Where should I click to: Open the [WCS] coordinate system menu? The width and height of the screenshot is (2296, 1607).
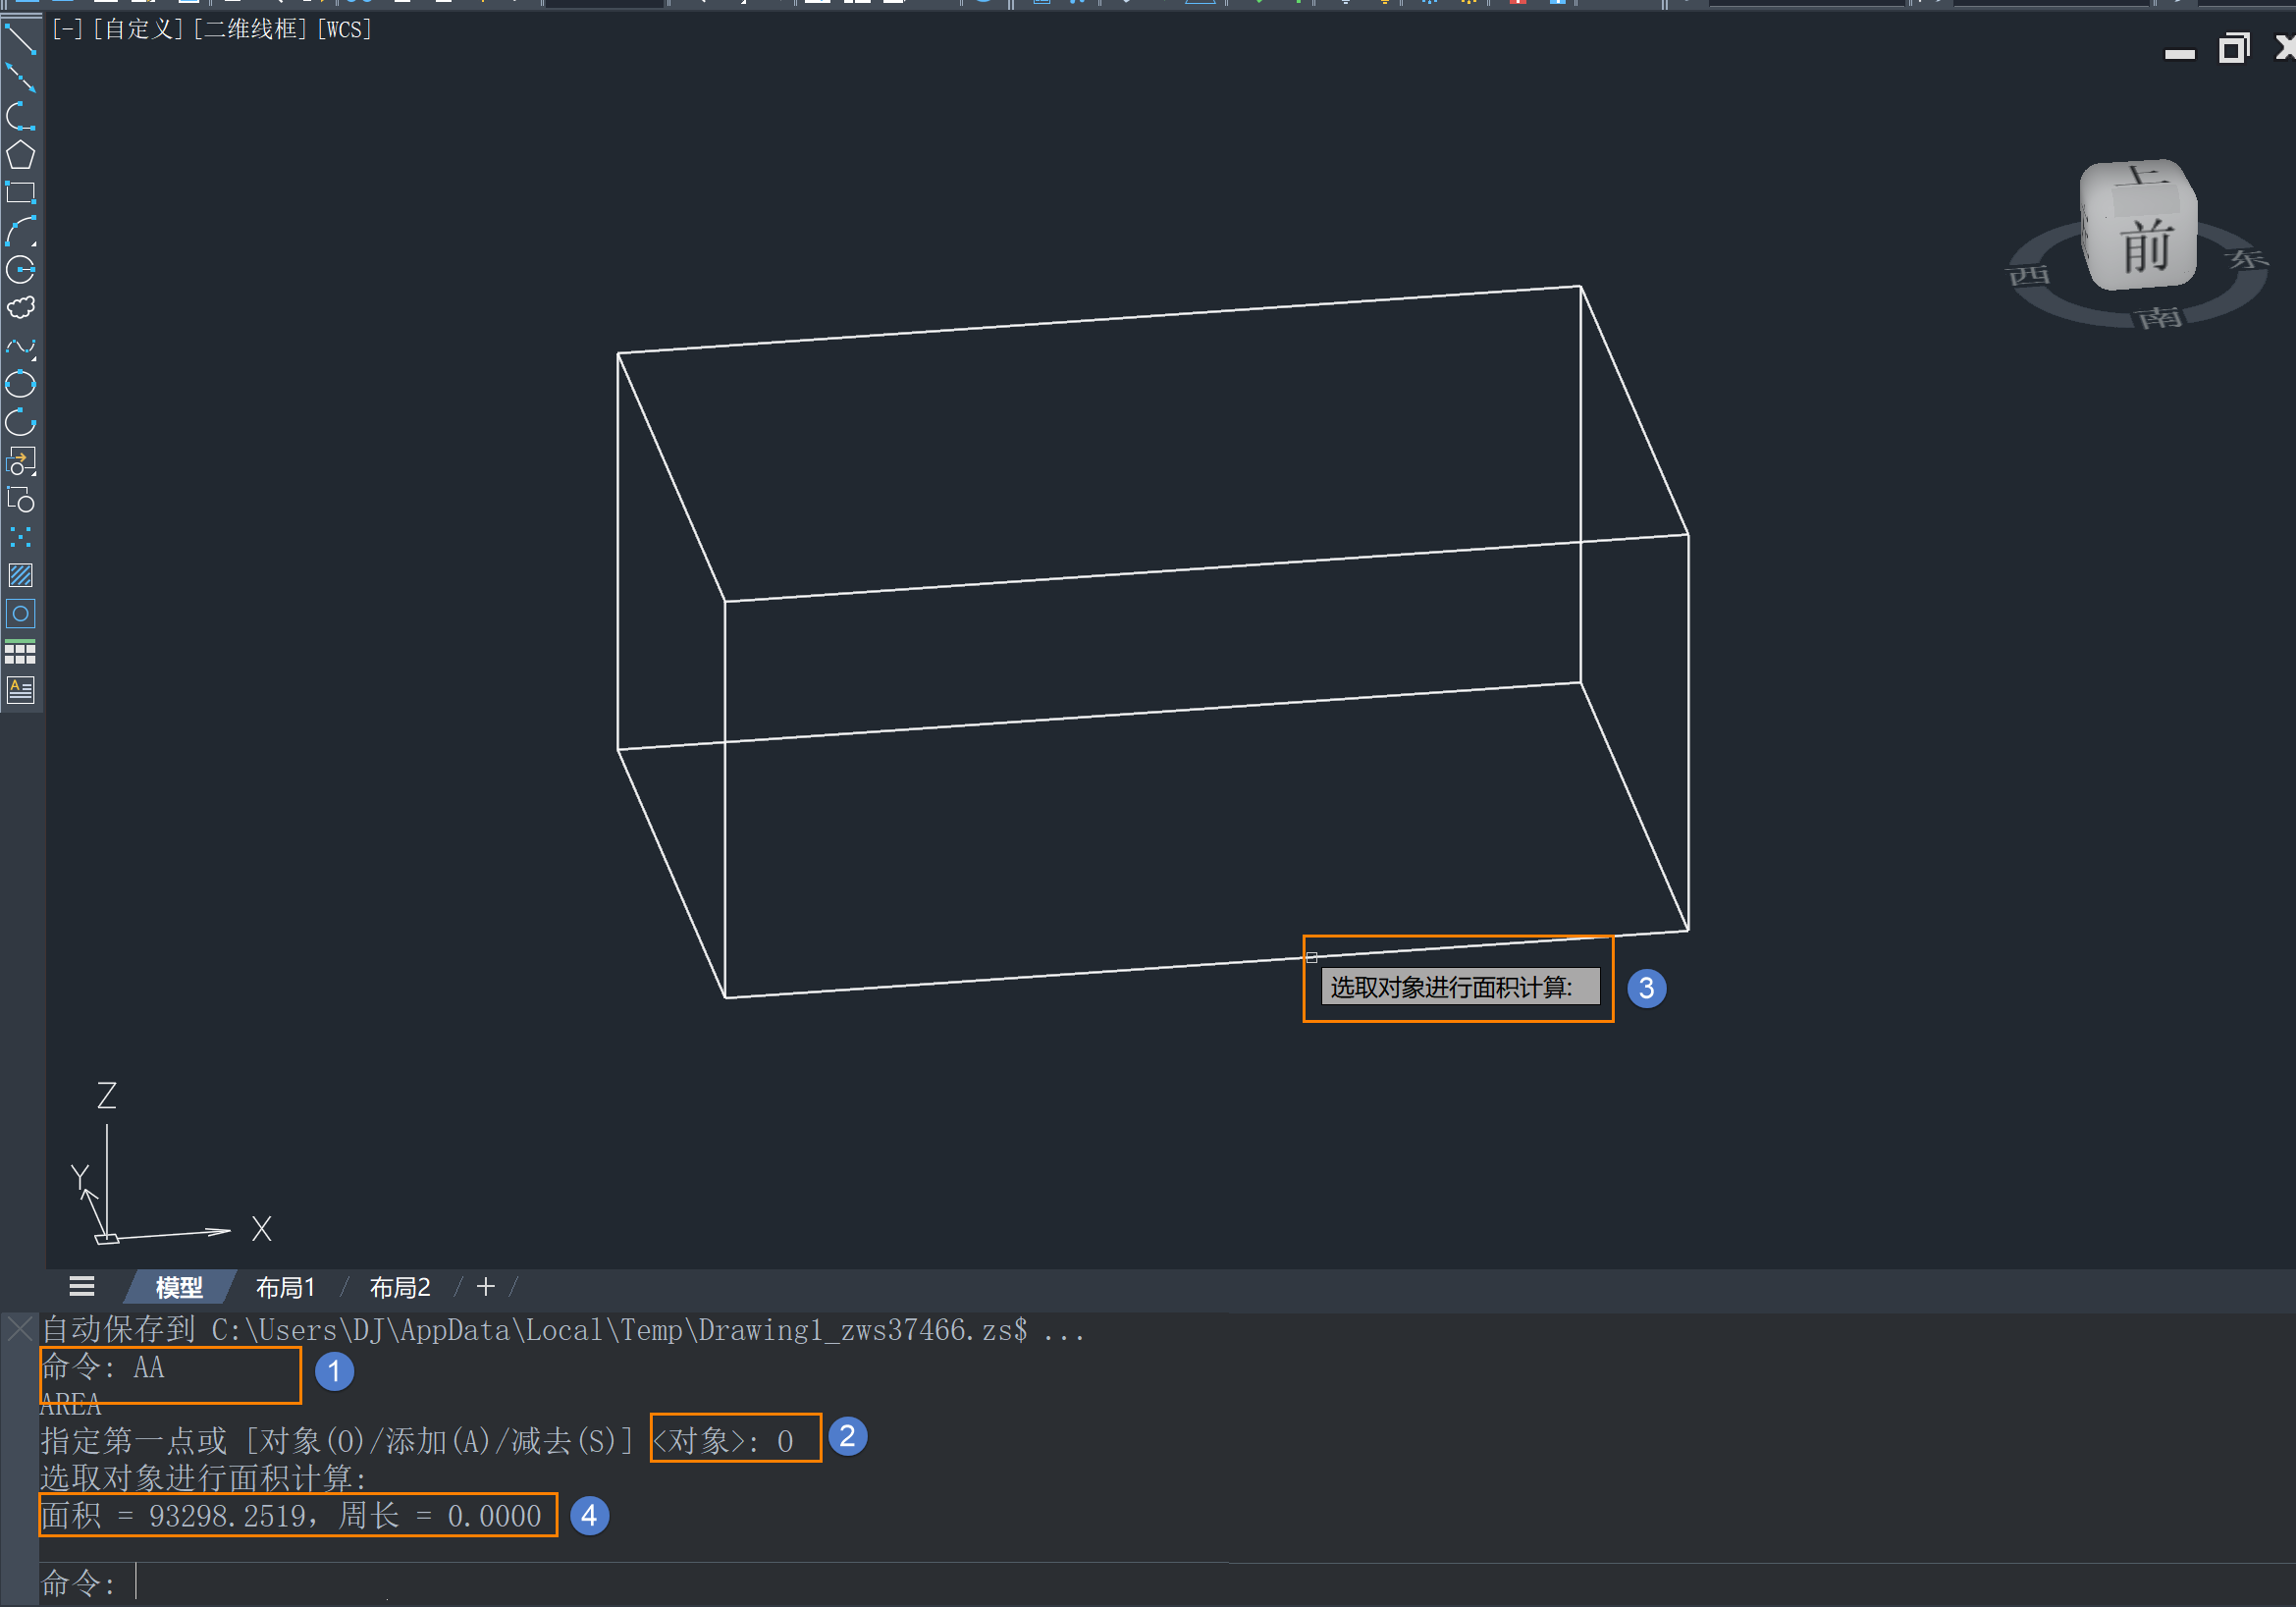(344, 29)
